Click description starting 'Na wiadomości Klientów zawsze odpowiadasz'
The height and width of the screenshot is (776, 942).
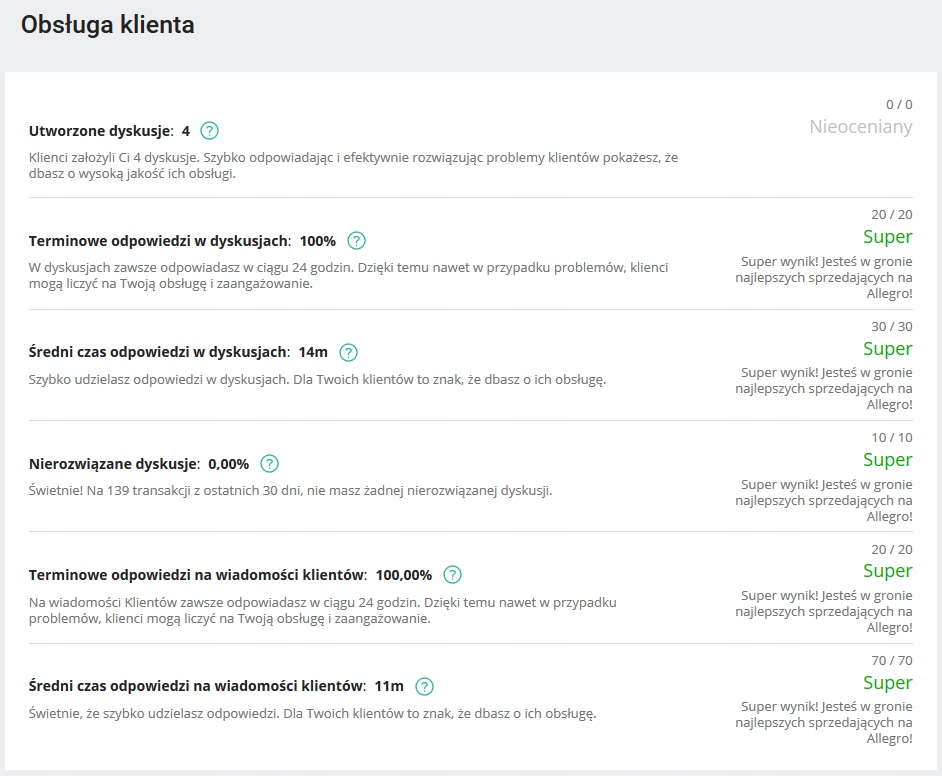coord(323,610)
